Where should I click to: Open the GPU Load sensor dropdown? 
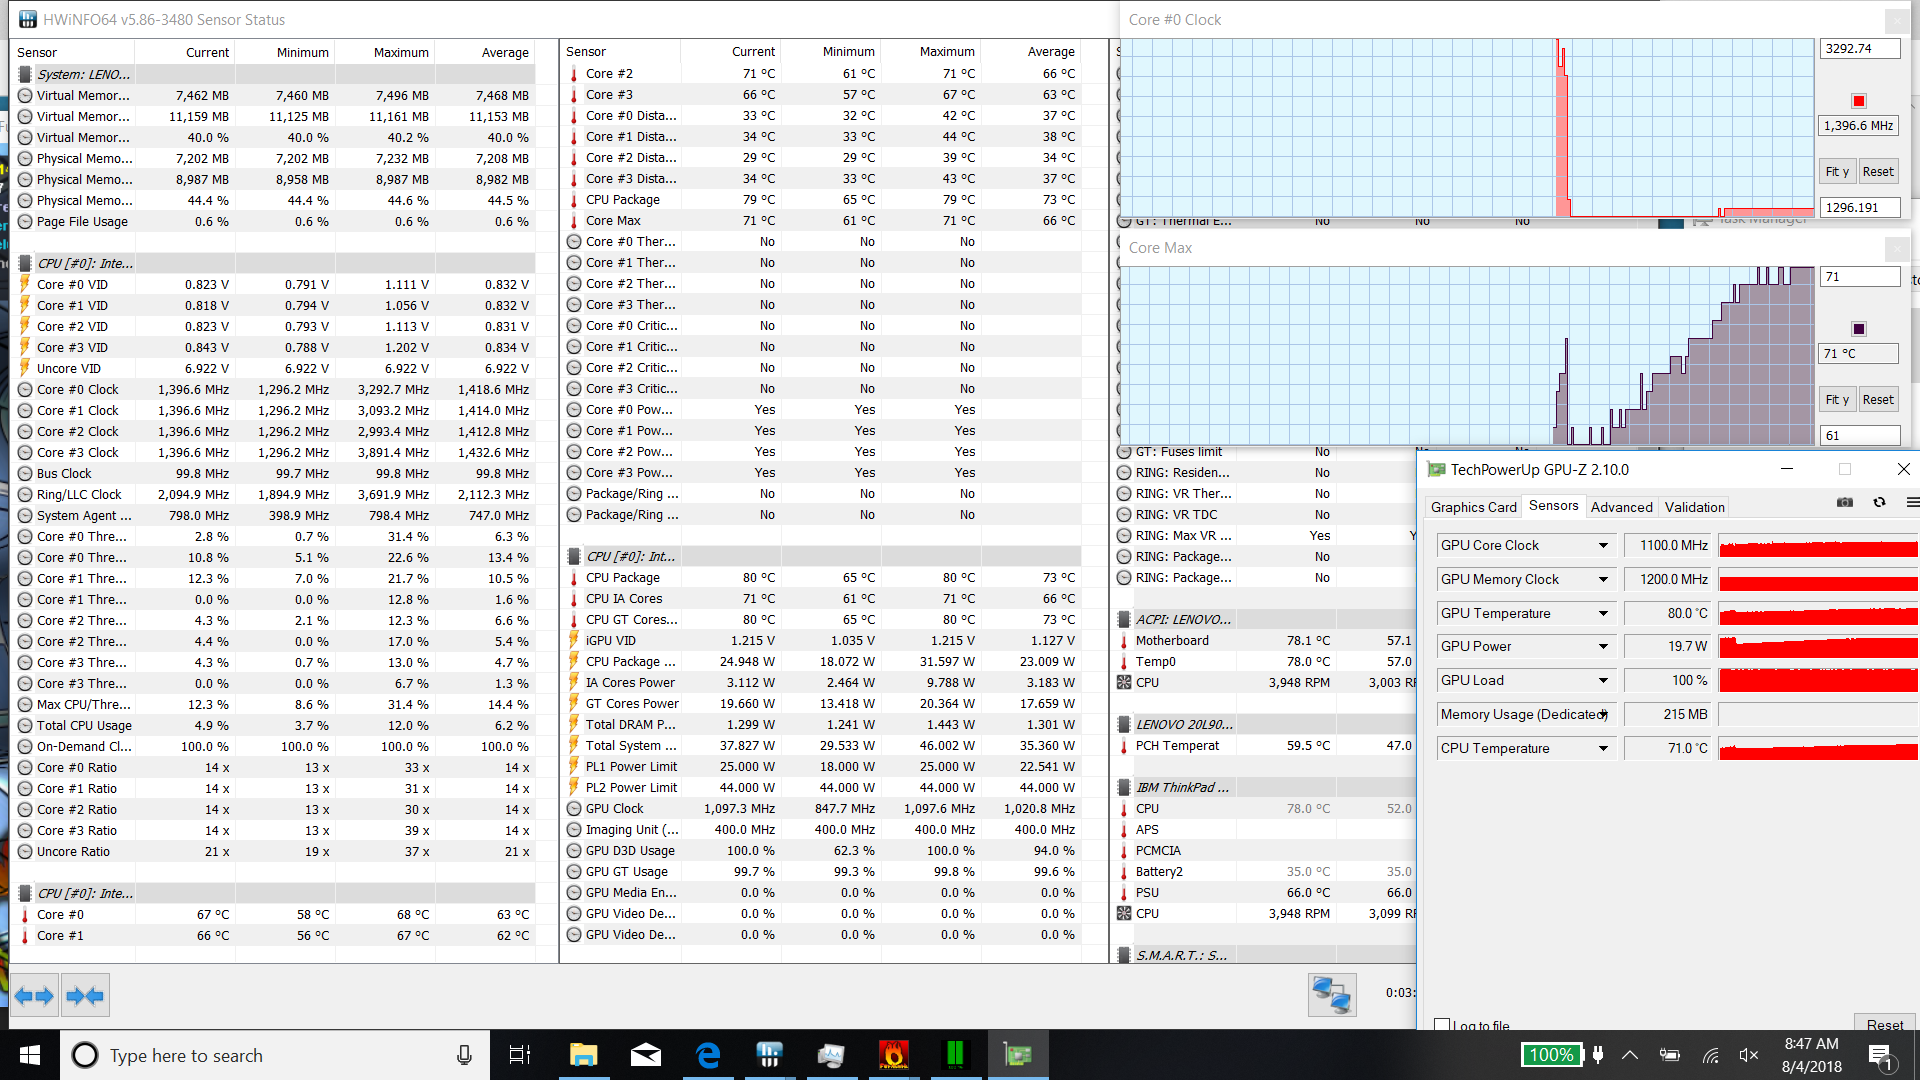coord(1603,681)
